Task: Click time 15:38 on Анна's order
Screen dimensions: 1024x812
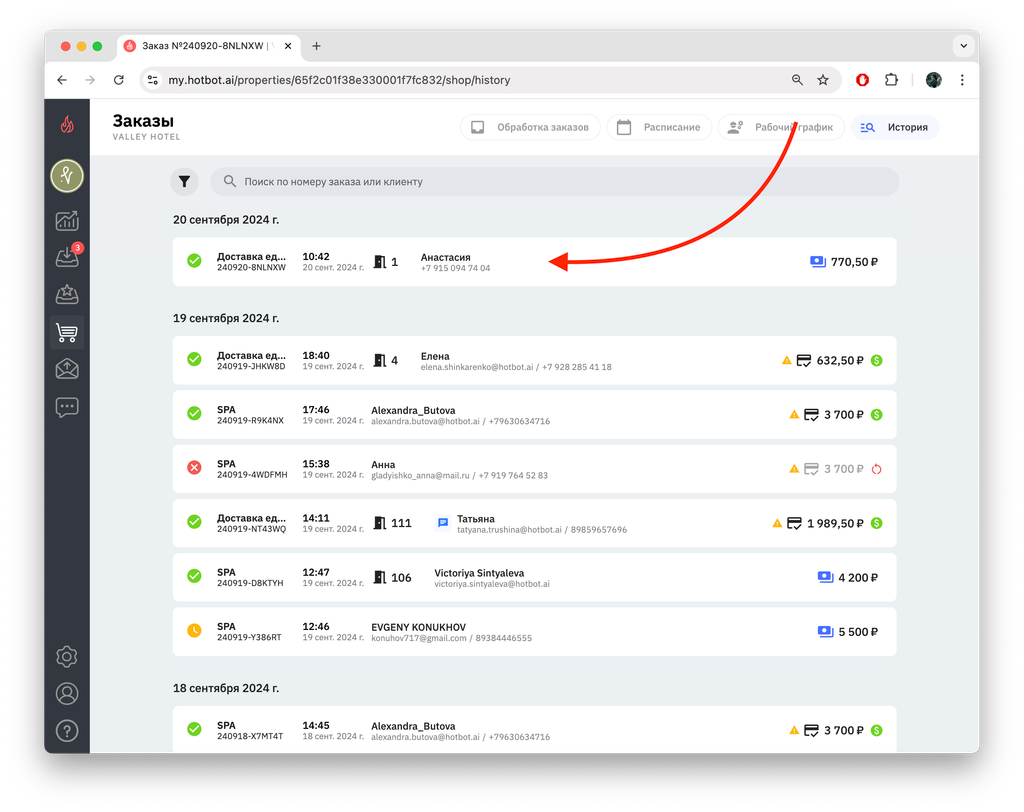Action: (x=315, y=463)
